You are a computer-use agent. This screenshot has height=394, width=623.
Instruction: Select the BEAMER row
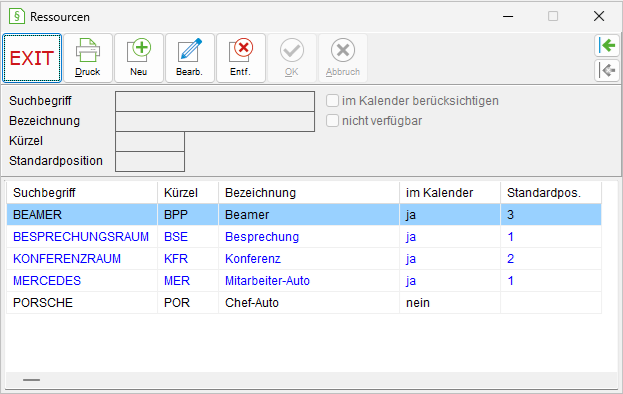click(304, 215)
